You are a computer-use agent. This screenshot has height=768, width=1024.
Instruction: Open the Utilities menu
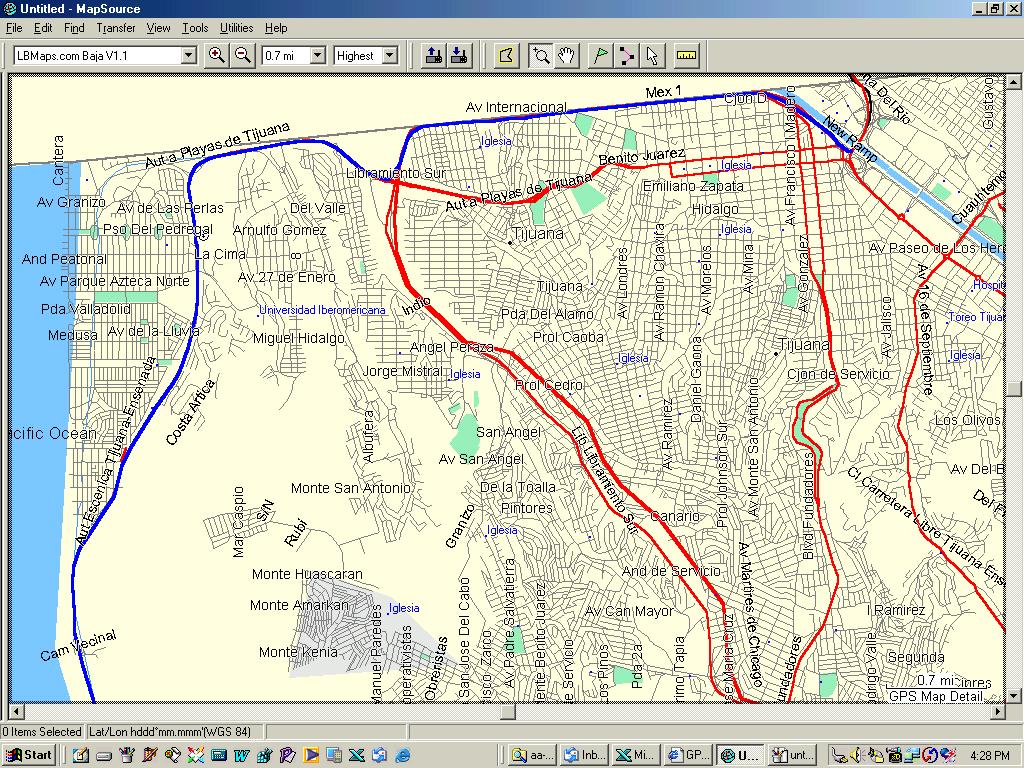coord(237,28)
